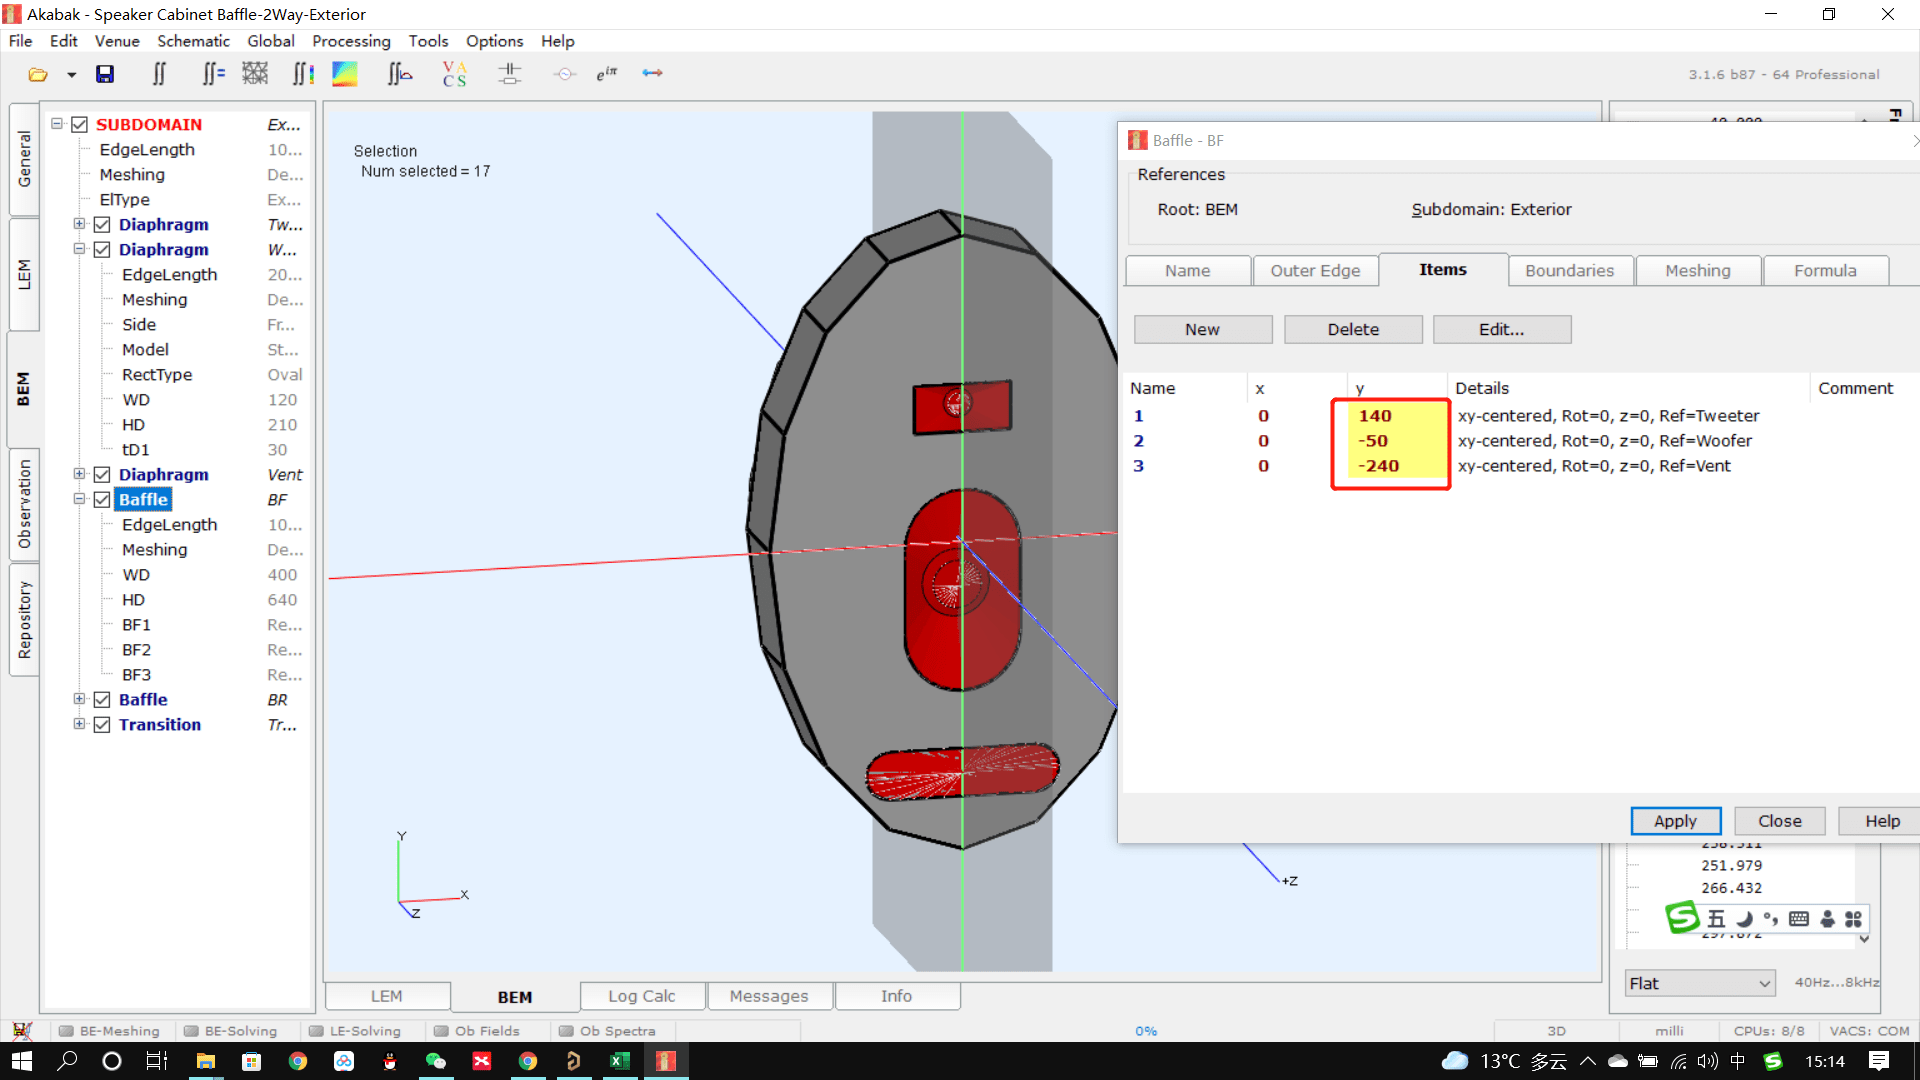Click the Sogou input method S icon
1920x1080 pixels.
point(1773,1061)
